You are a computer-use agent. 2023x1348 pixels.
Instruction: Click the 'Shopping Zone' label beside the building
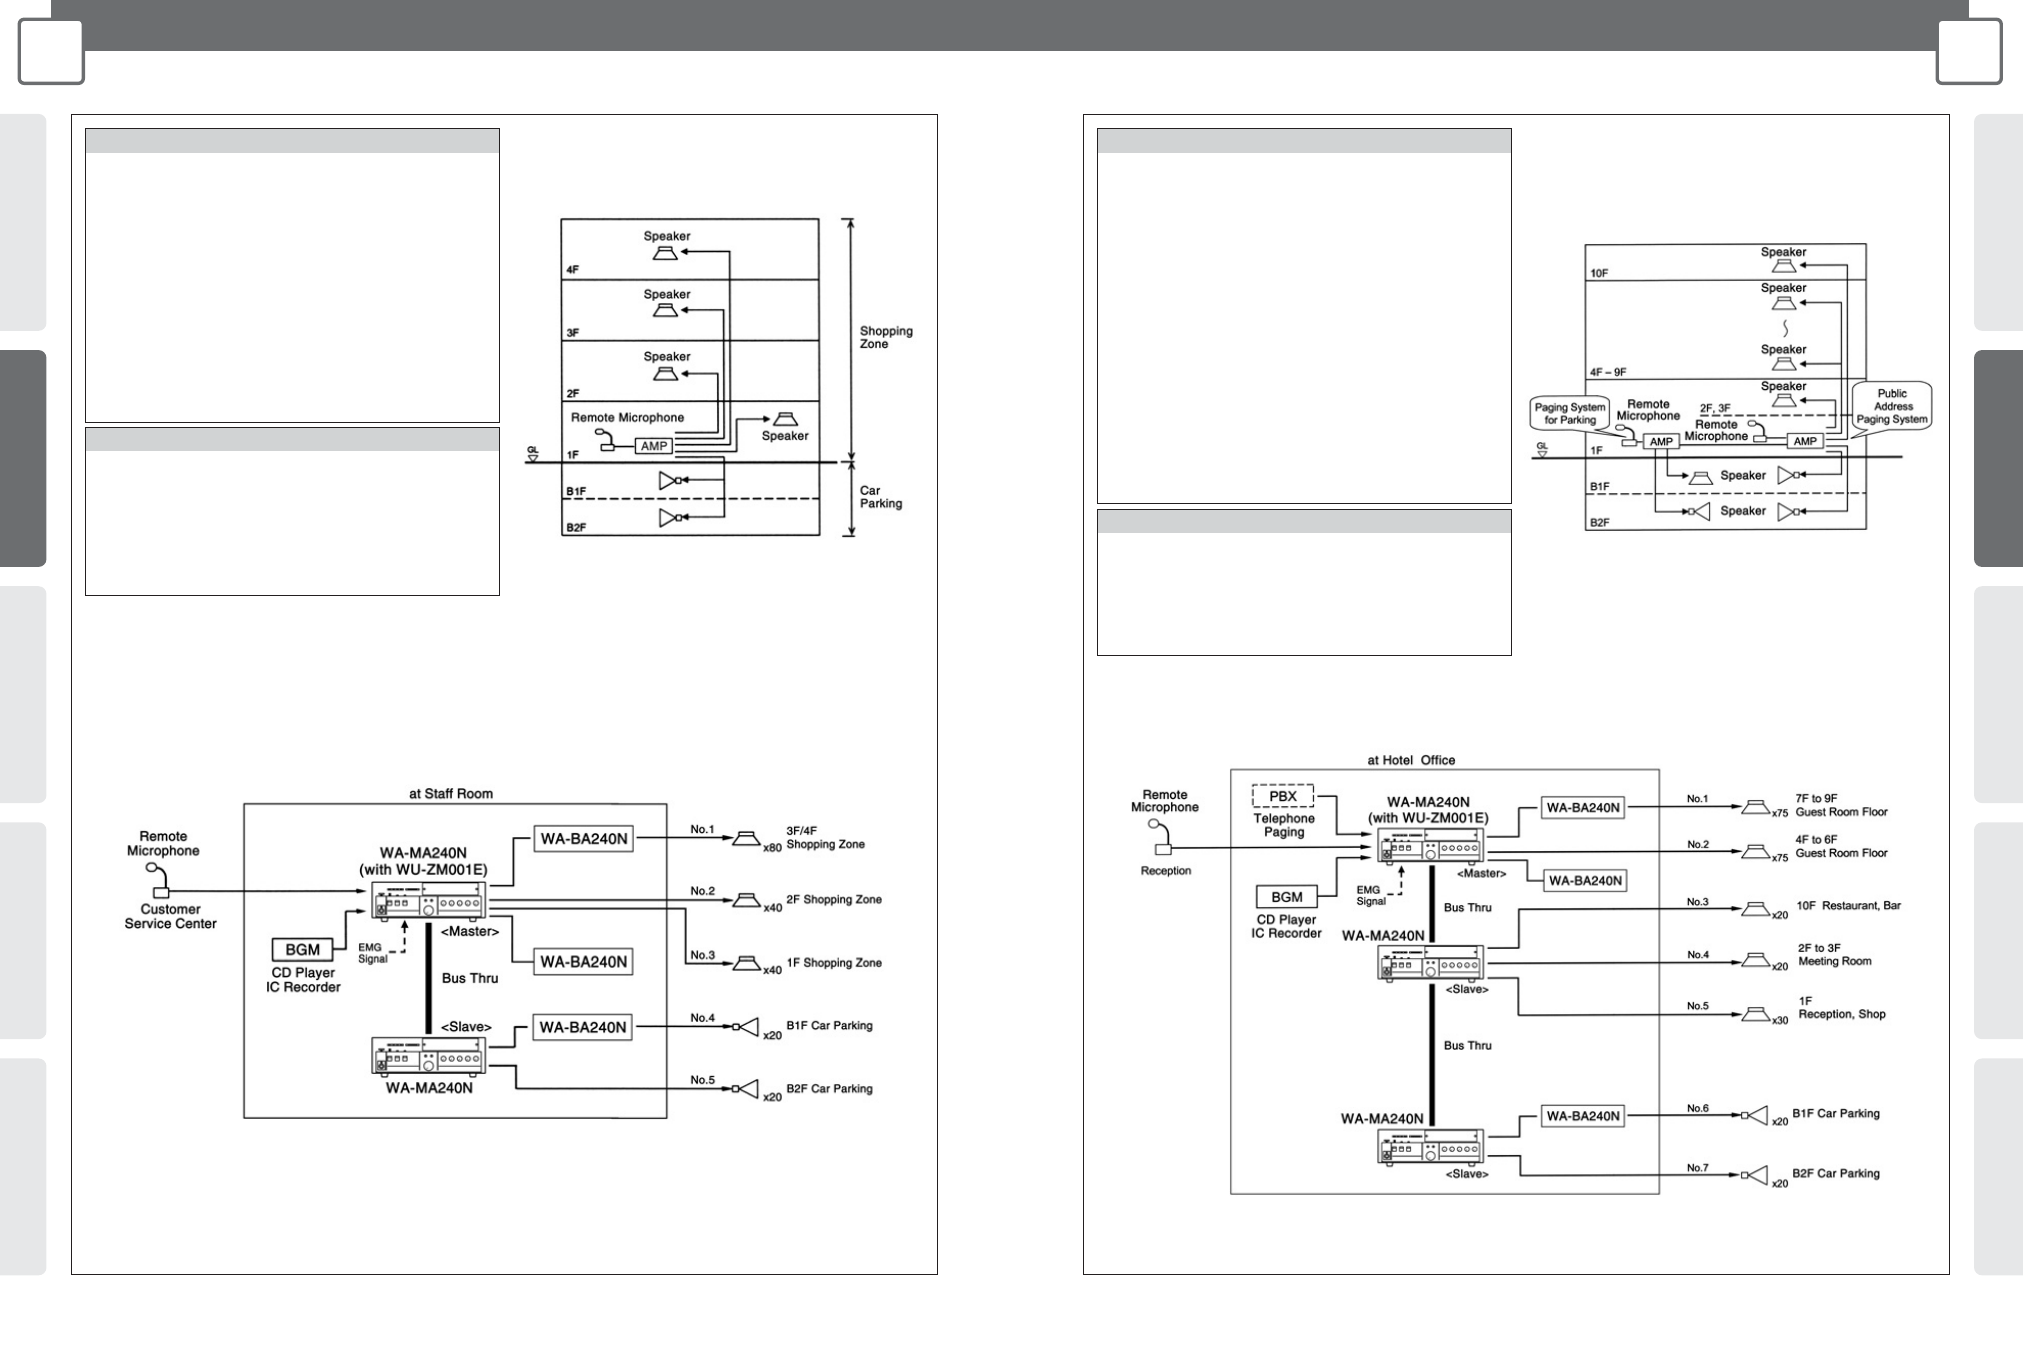coord(886,337)
